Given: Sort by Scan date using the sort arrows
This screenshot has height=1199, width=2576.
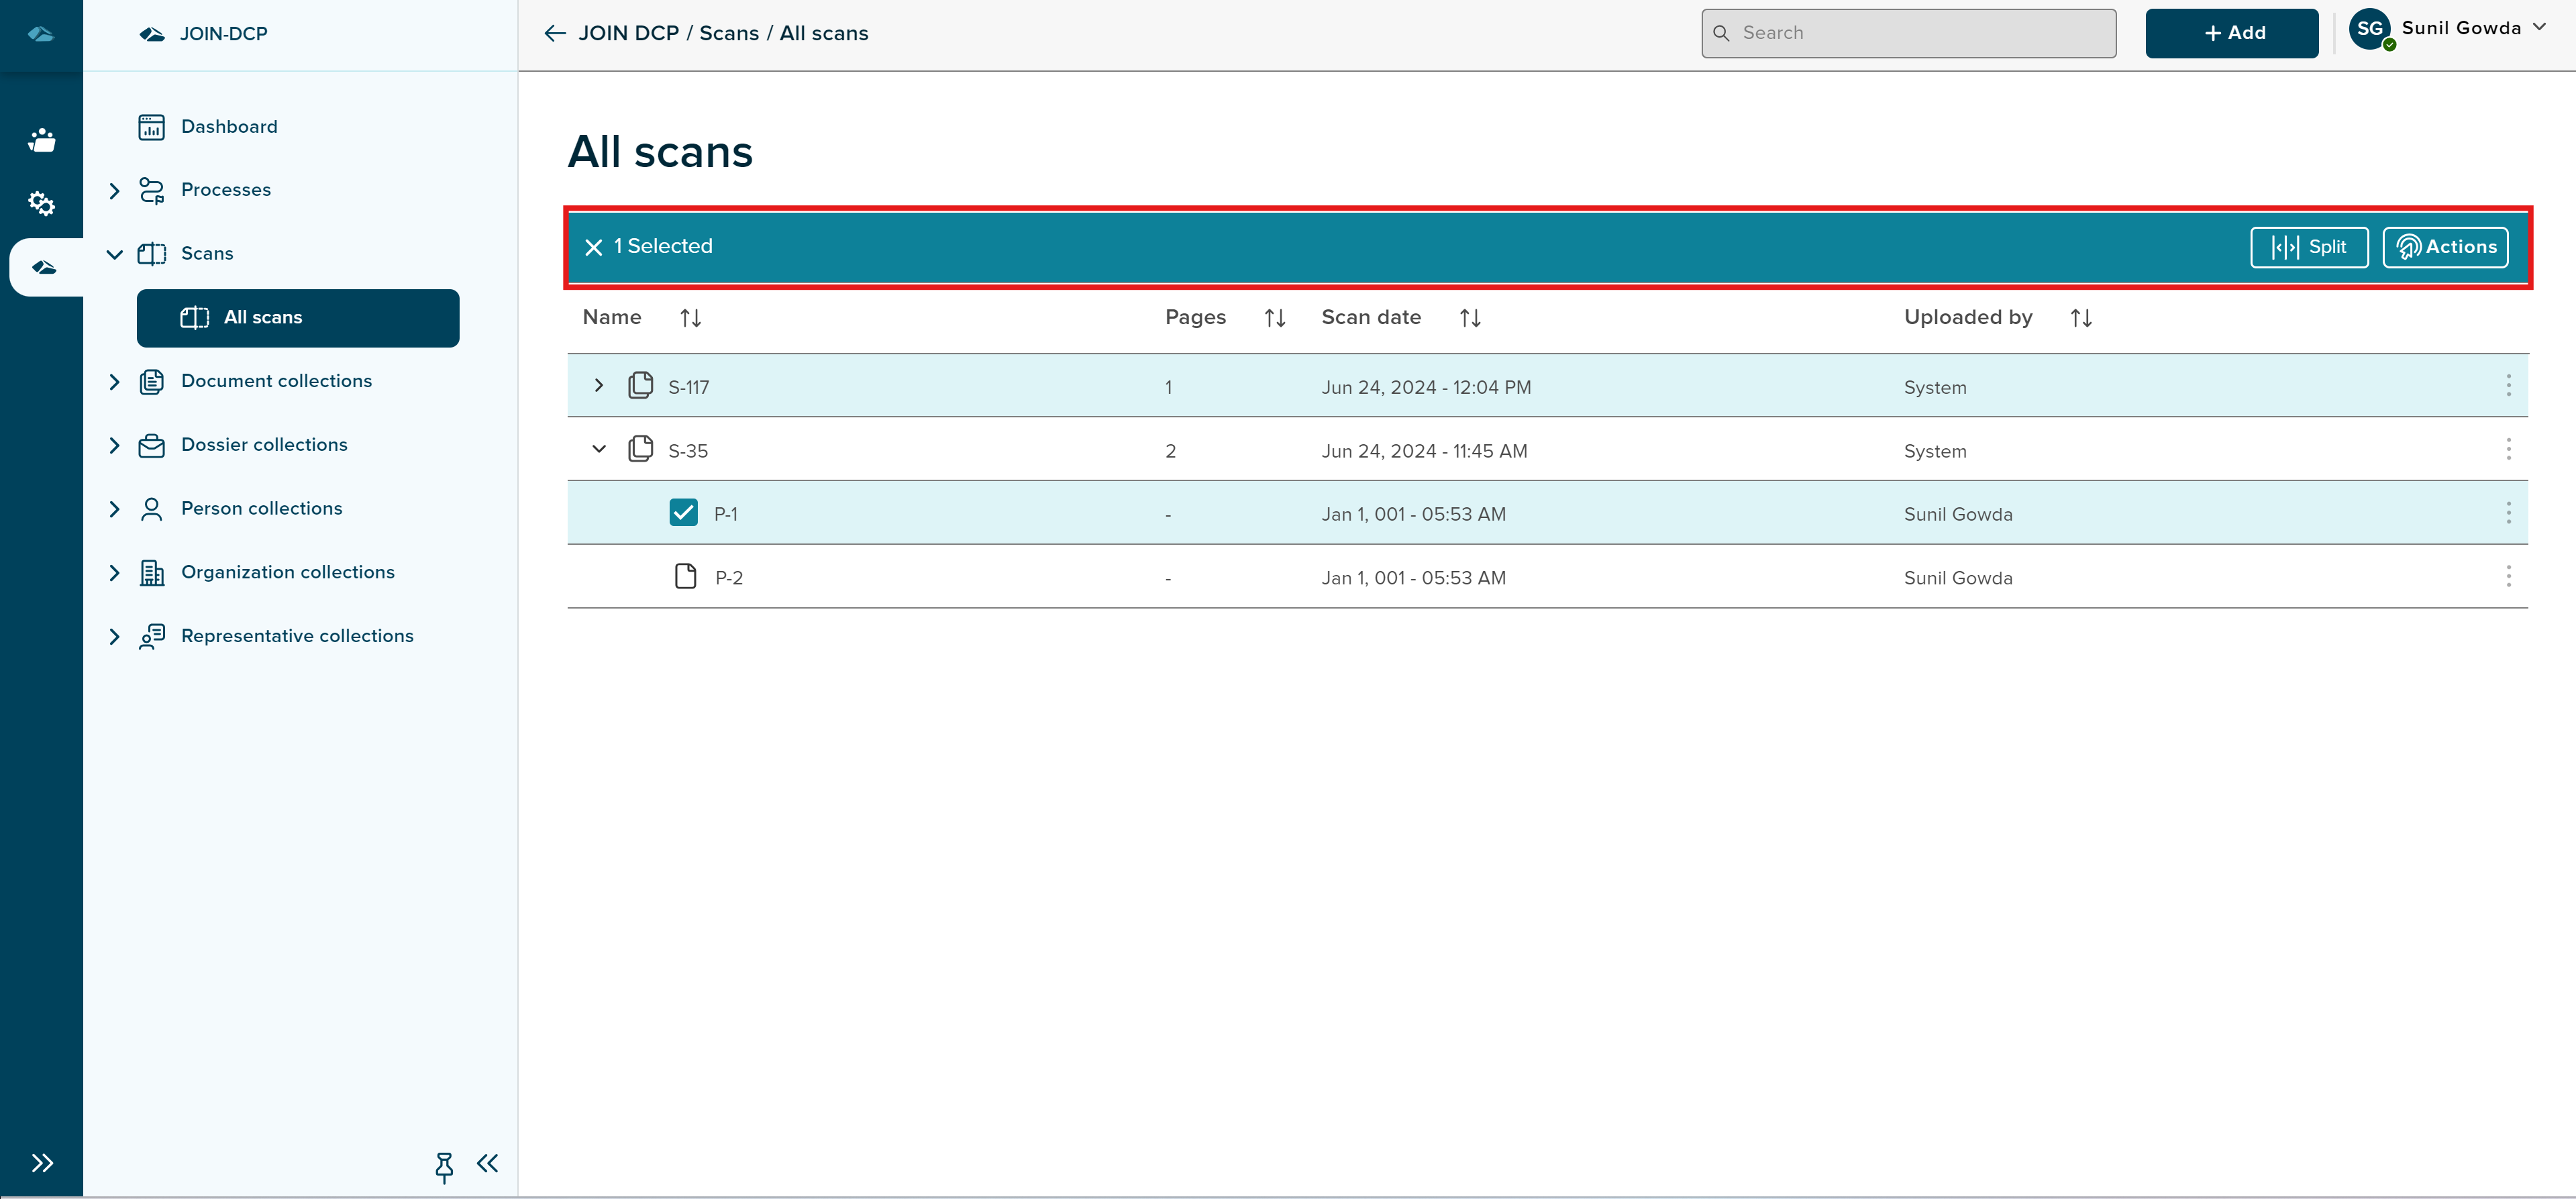Looking at the screenshot, I should (1469, 317).
